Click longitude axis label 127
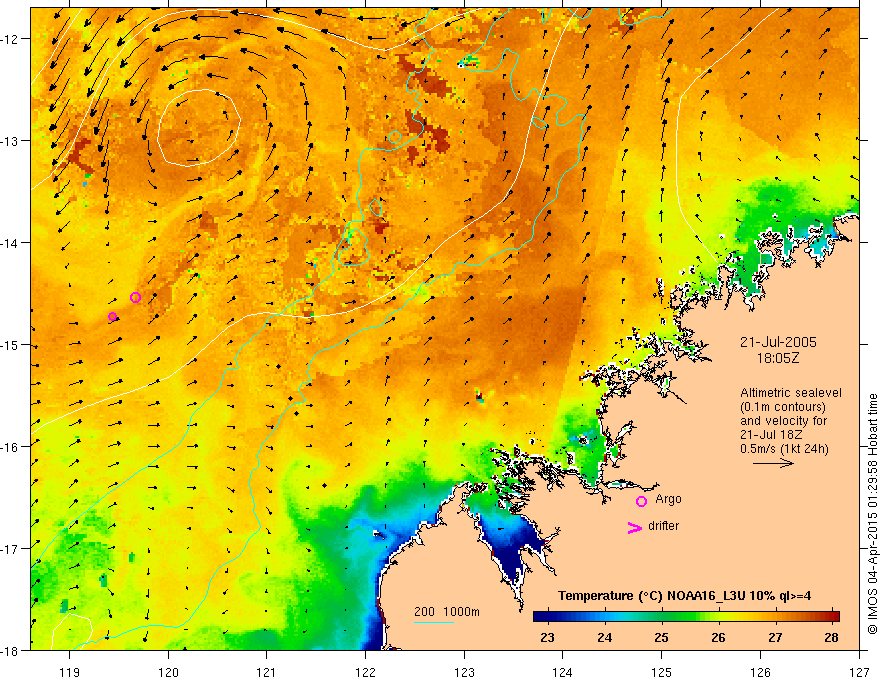The image size is (880, 680). pyautogui.click(x=859, y=672)
